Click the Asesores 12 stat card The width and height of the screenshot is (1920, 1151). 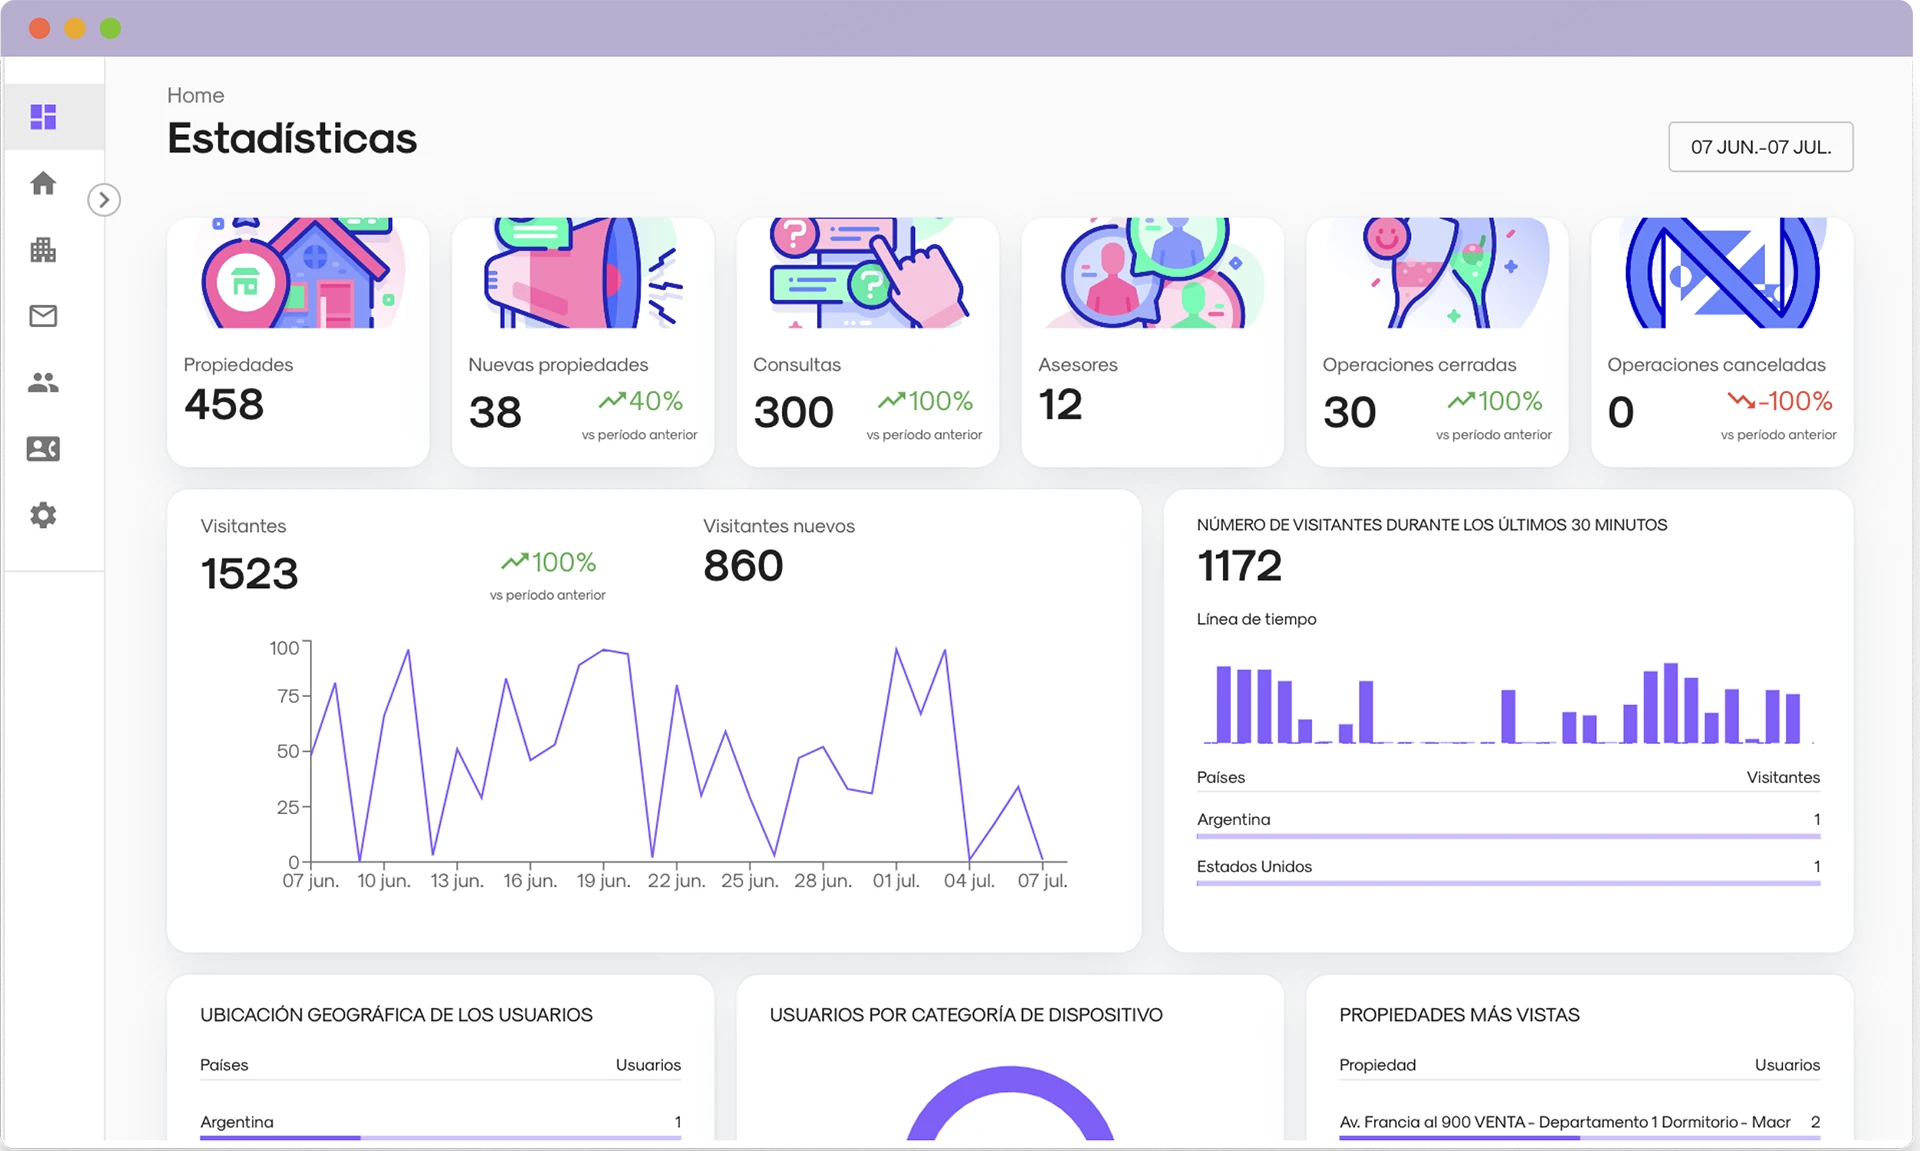coord(1151,340)
